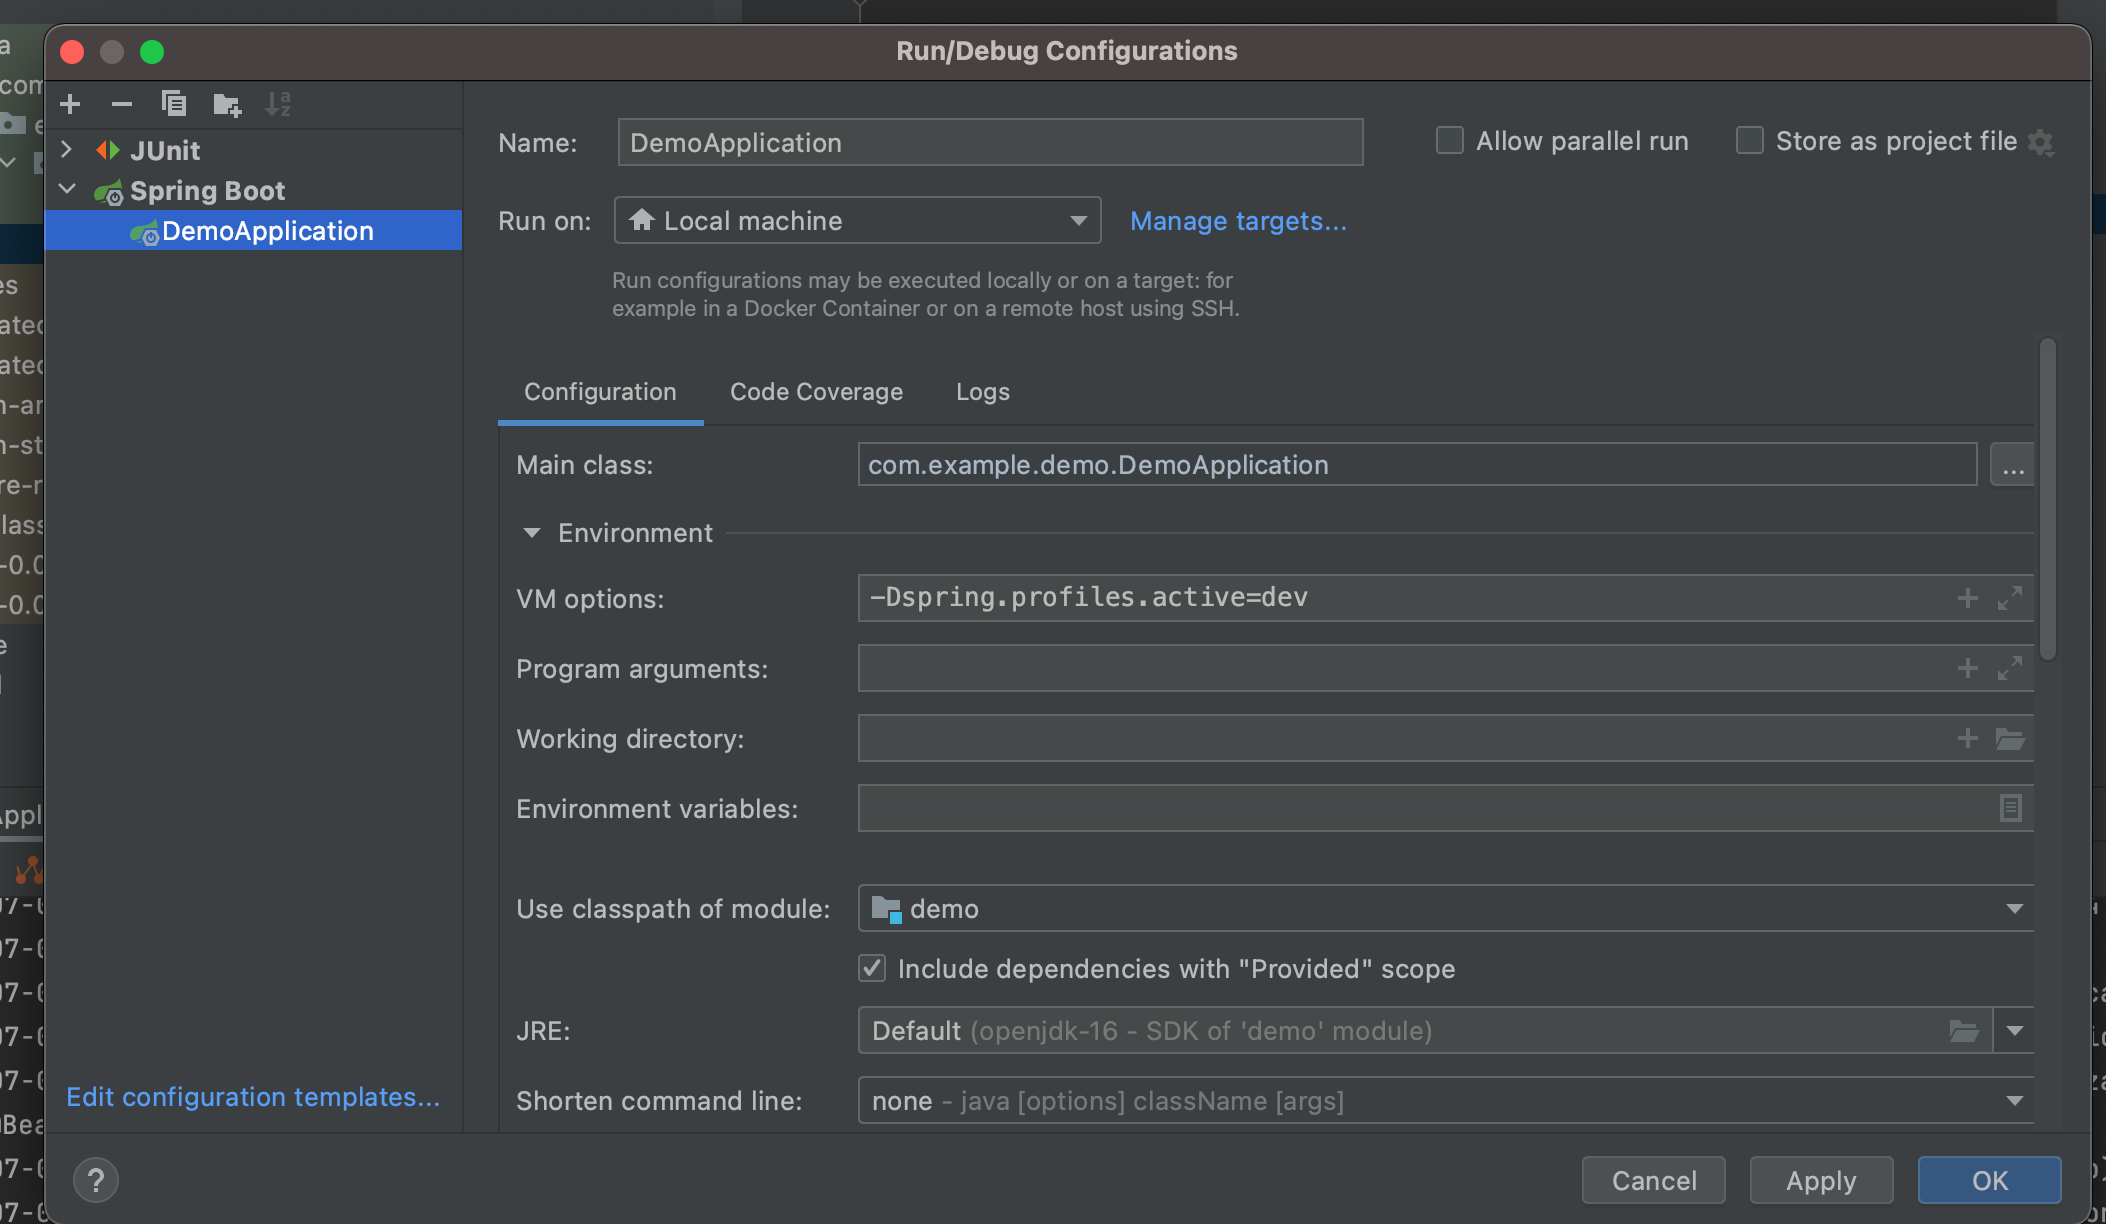Image resolution: width=2106 pixels, height=1224 pixels.
Task: Uncheck Include dependencies with Provided scope
Action: pyautogui.click(x=872, y=968)
